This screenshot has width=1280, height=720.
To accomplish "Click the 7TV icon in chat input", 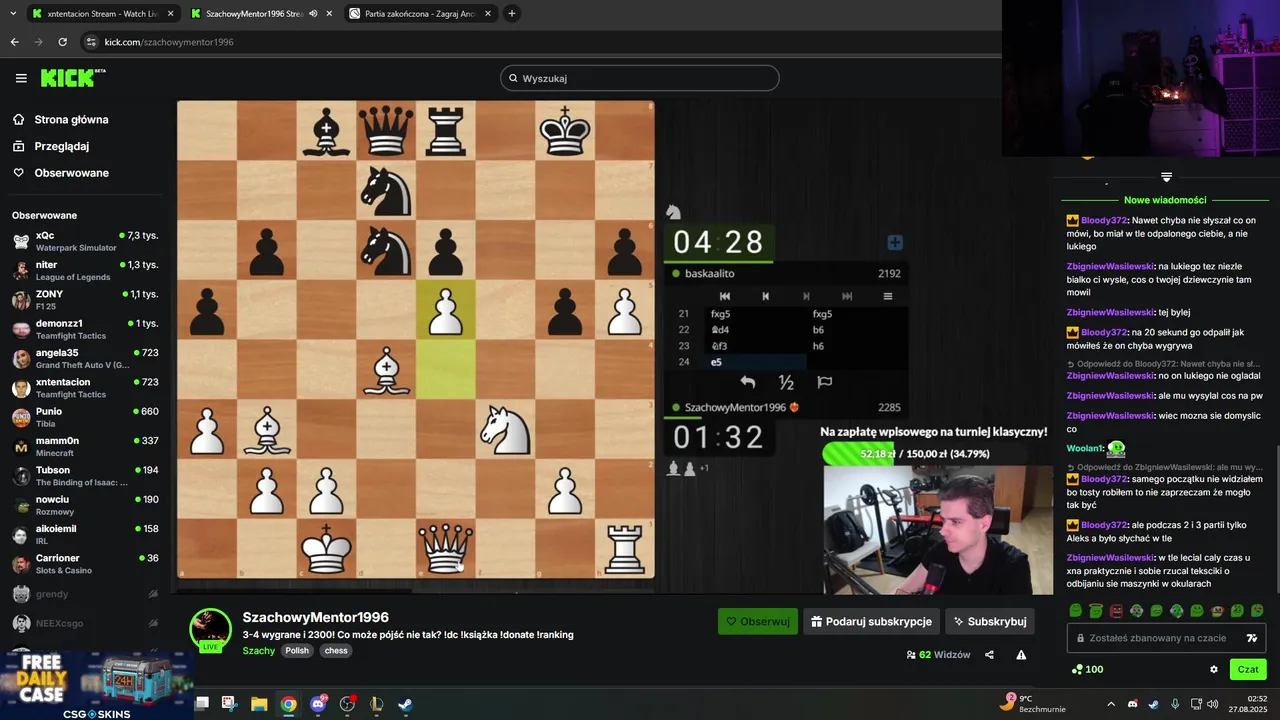I will tap(1251, 638).
